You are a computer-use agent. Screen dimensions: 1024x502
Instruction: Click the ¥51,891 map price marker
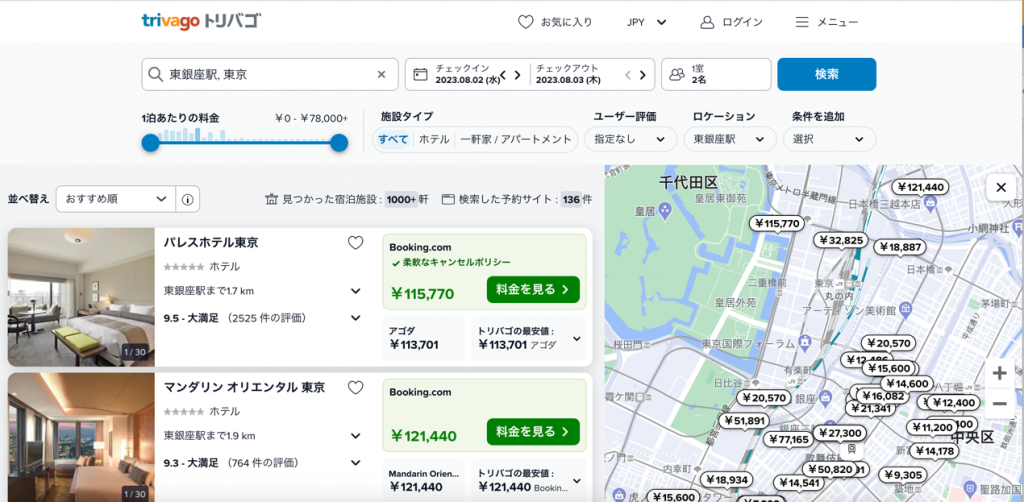[744, 421]
